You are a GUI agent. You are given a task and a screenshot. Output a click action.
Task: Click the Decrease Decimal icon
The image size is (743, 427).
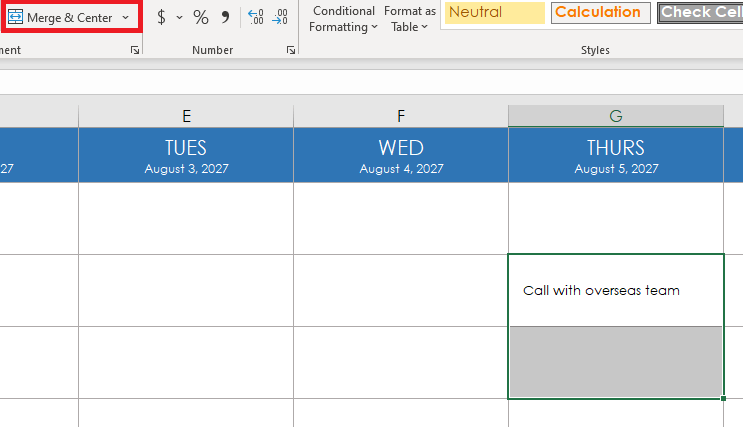click(x=280, y=18)
